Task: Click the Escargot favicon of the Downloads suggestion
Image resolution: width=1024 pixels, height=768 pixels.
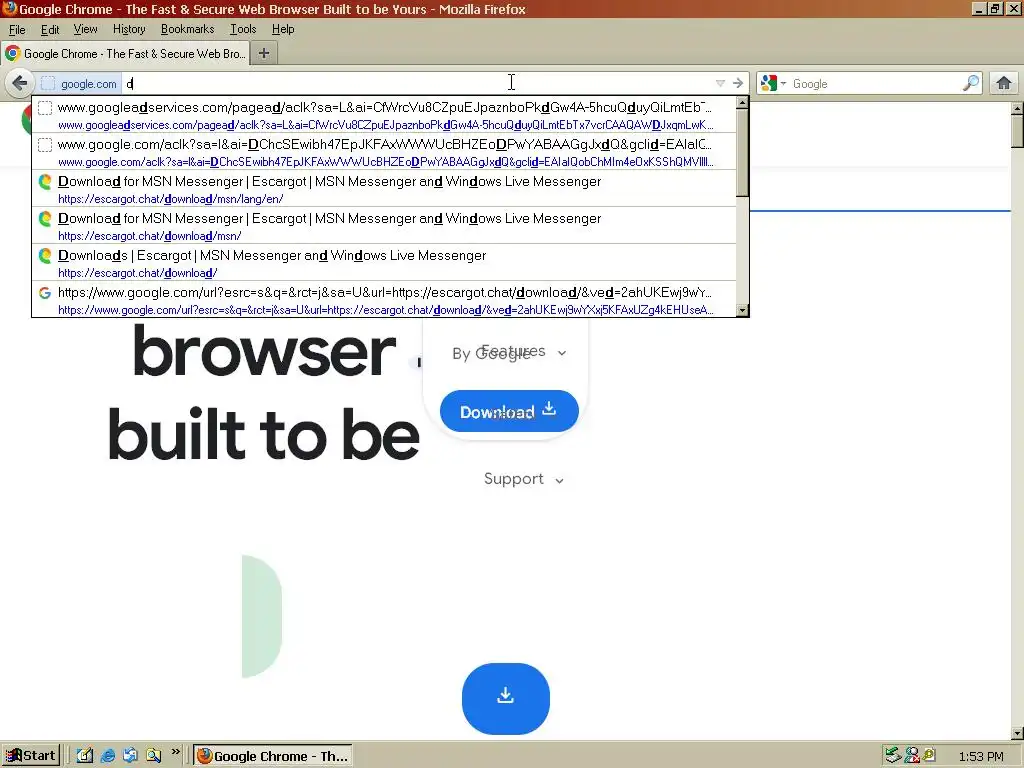Action: click(x=45, y=255)
